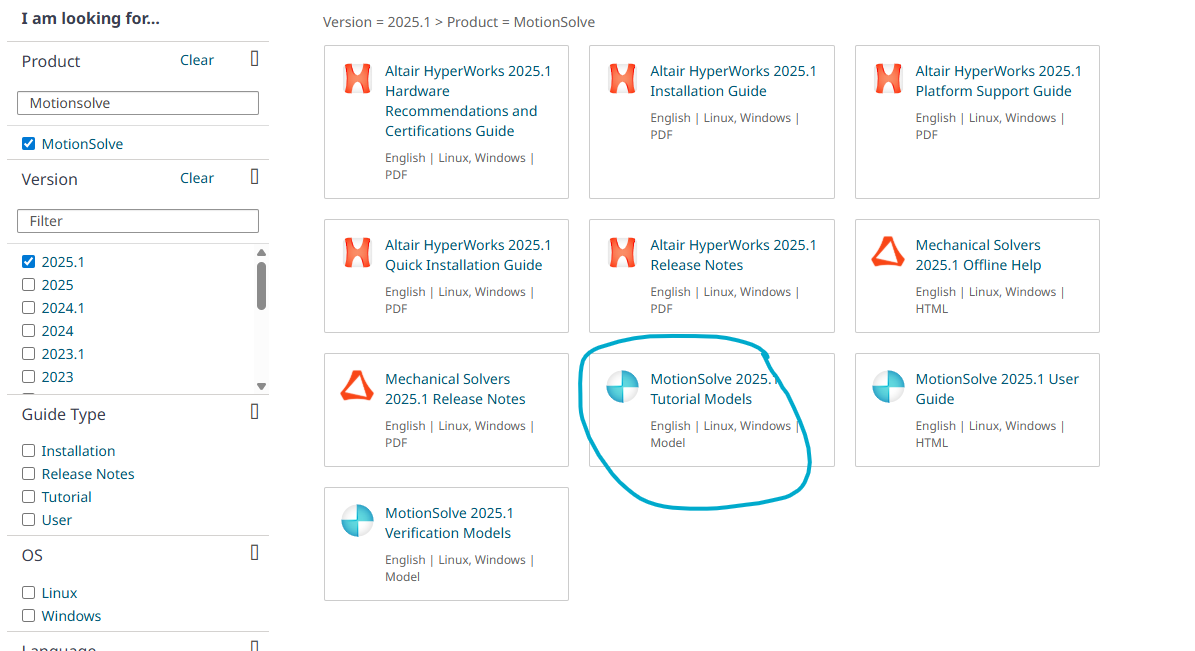Image resolution: width=1195 pixels, height=651 pixels.
Task: Click HyperWorks icon on Hardware Recommendations card
Action: point(357,79)
